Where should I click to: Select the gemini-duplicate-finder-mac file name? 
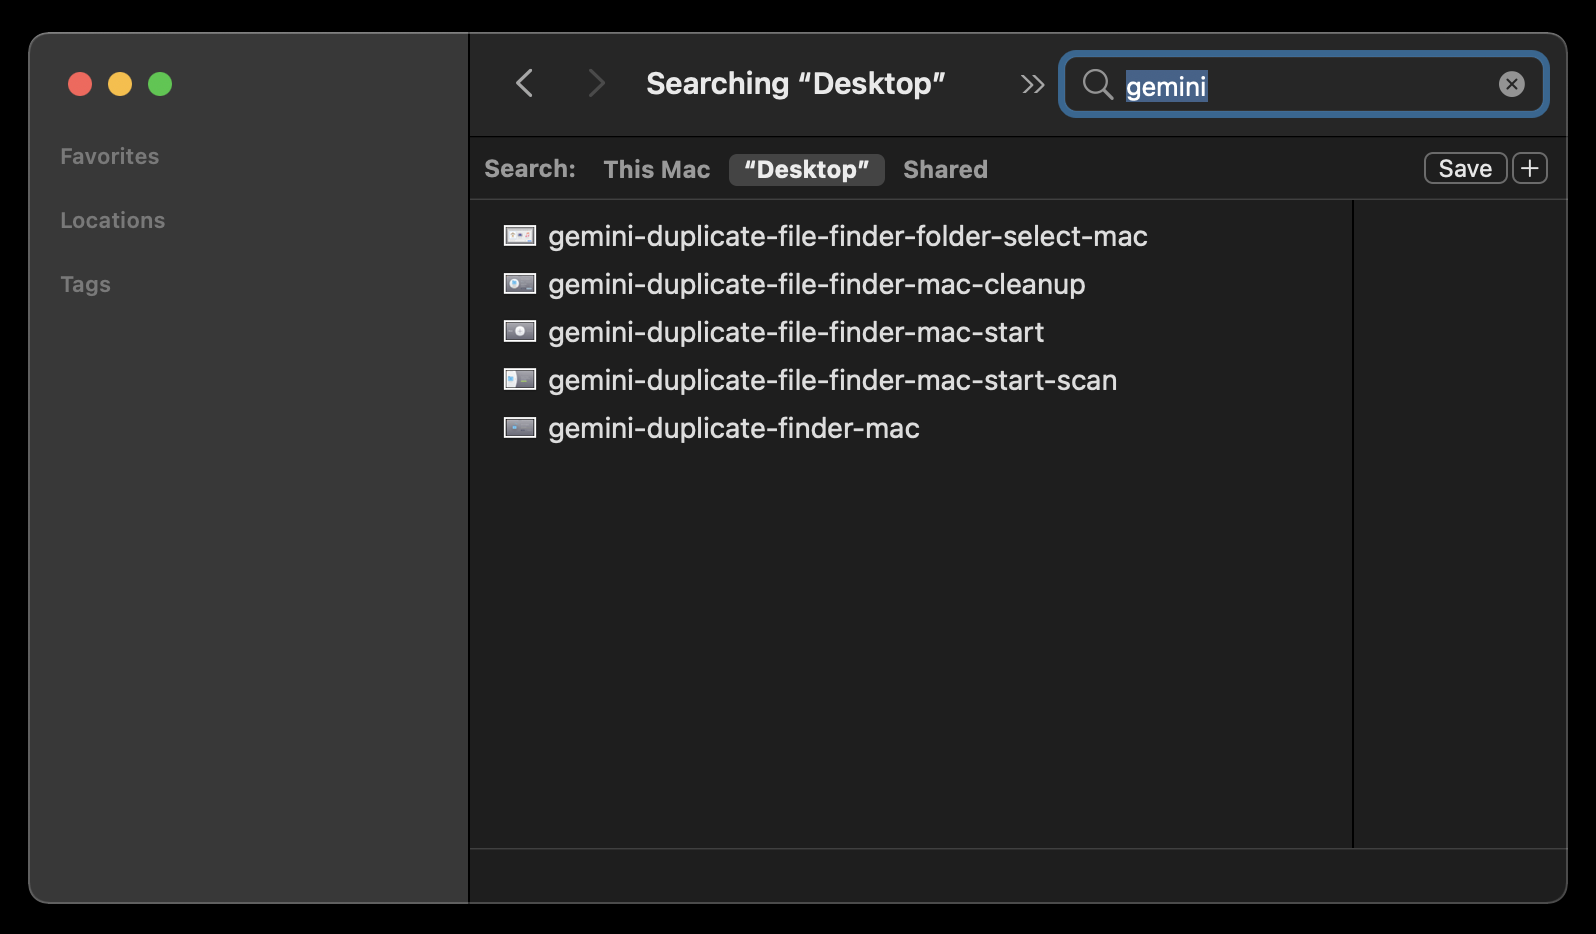pos(734,428)
